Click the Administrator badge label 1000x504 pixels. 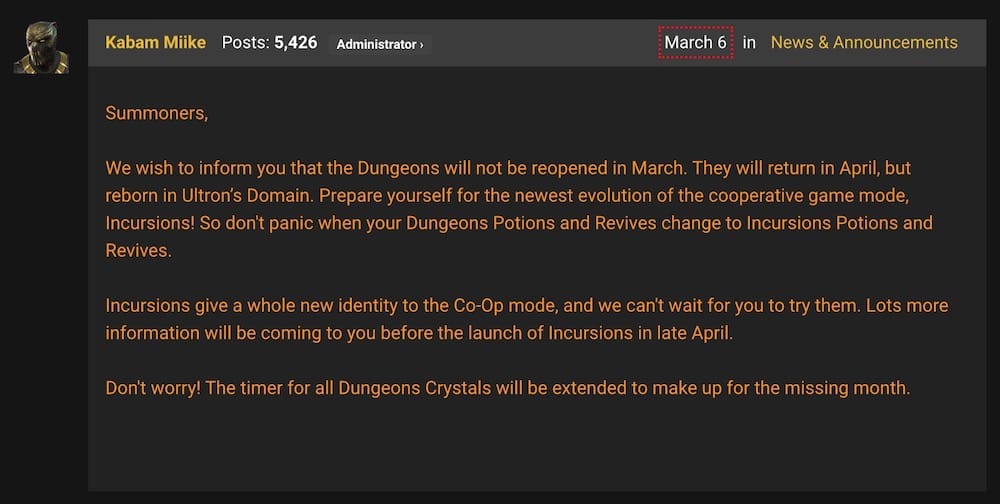[x=374, y=44]
